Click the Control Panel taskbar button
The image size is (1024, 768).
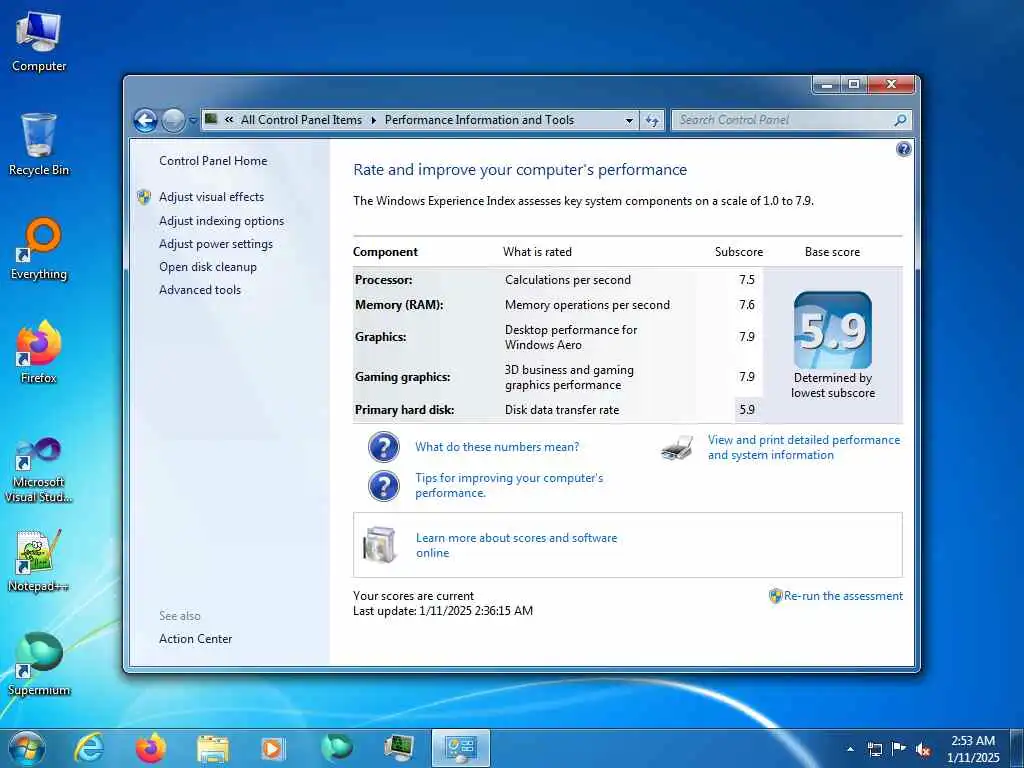pos(460,748)
